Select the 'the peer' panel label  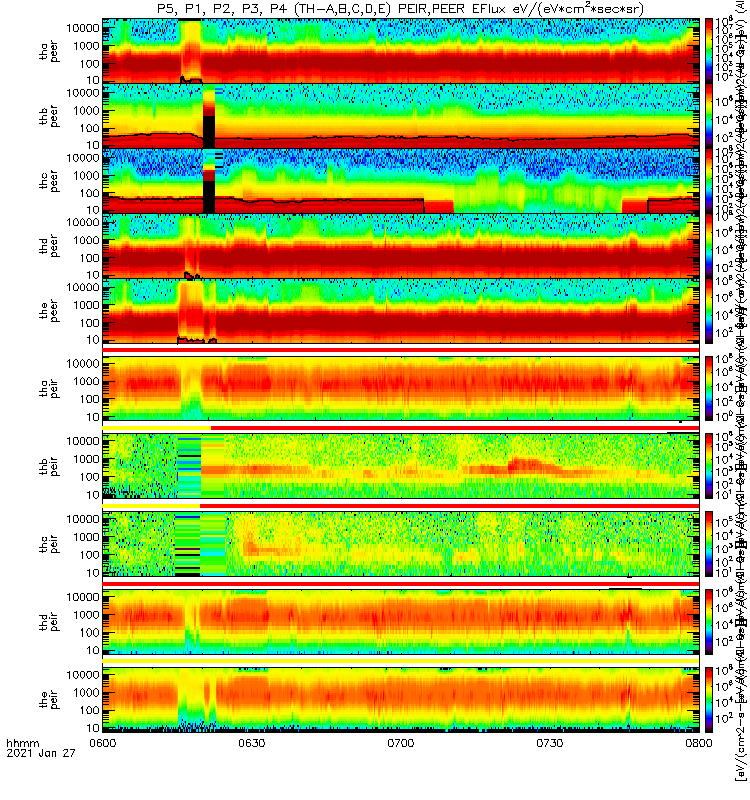click(x=48, y=311)
